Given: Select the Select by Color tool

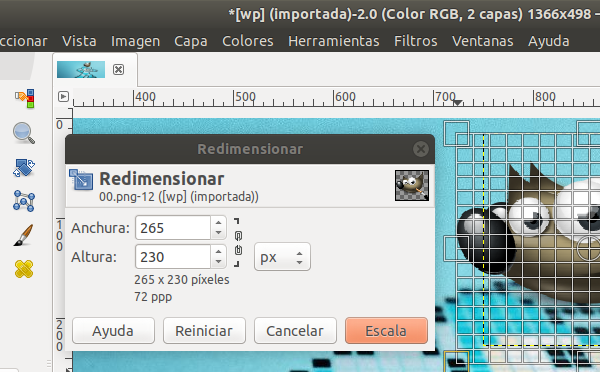Looking at the screenshot, I should [x=24, y=99].
